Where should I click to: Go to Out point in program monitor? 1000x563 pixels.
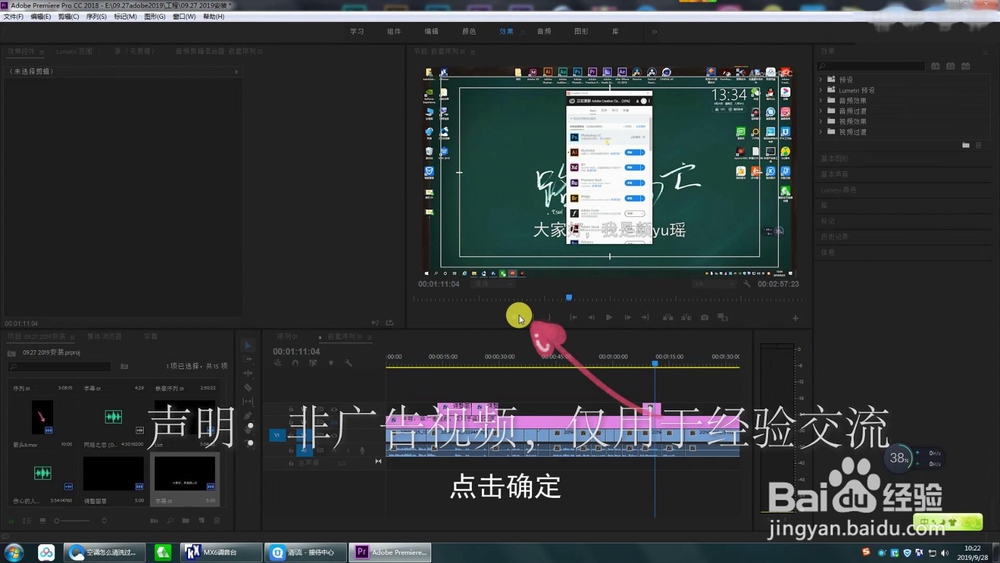point(645,317)
